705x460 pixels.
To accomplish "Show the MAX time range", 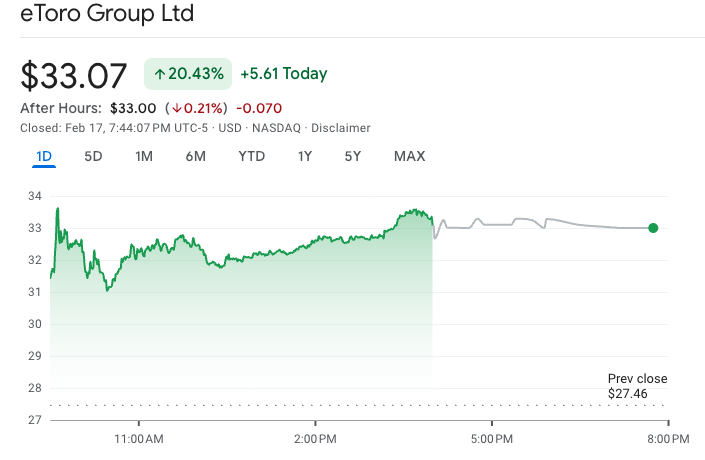I will [409, 156].
